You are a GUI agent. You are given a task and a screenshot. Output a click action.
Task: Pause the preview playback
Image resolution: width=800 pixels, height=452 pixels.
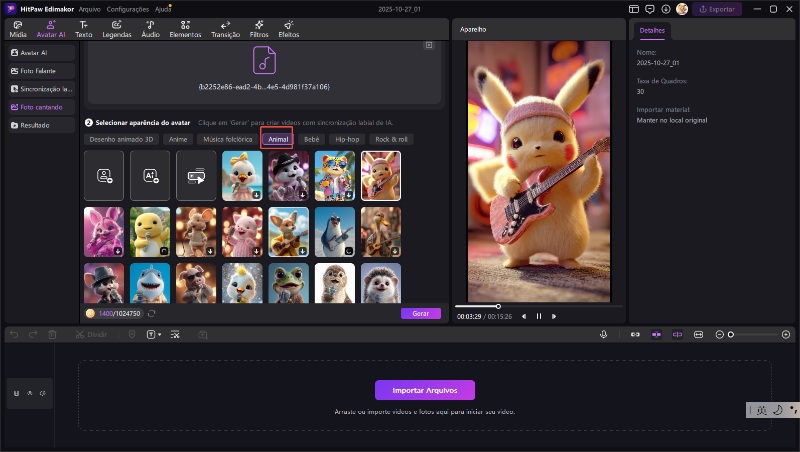(539, 317)
